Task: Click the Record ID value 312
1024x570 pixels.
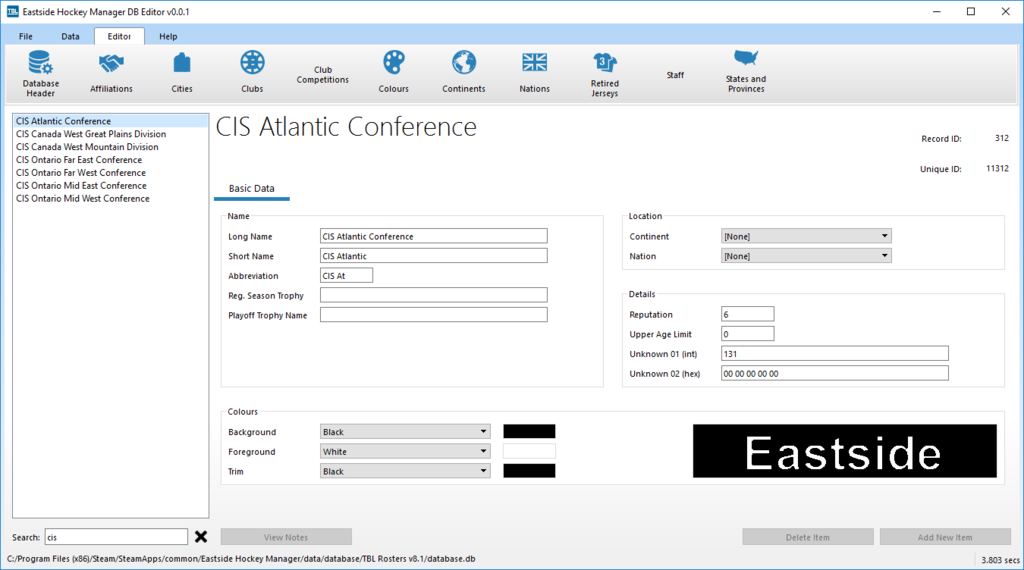Action: click(x=1001, y=138)
